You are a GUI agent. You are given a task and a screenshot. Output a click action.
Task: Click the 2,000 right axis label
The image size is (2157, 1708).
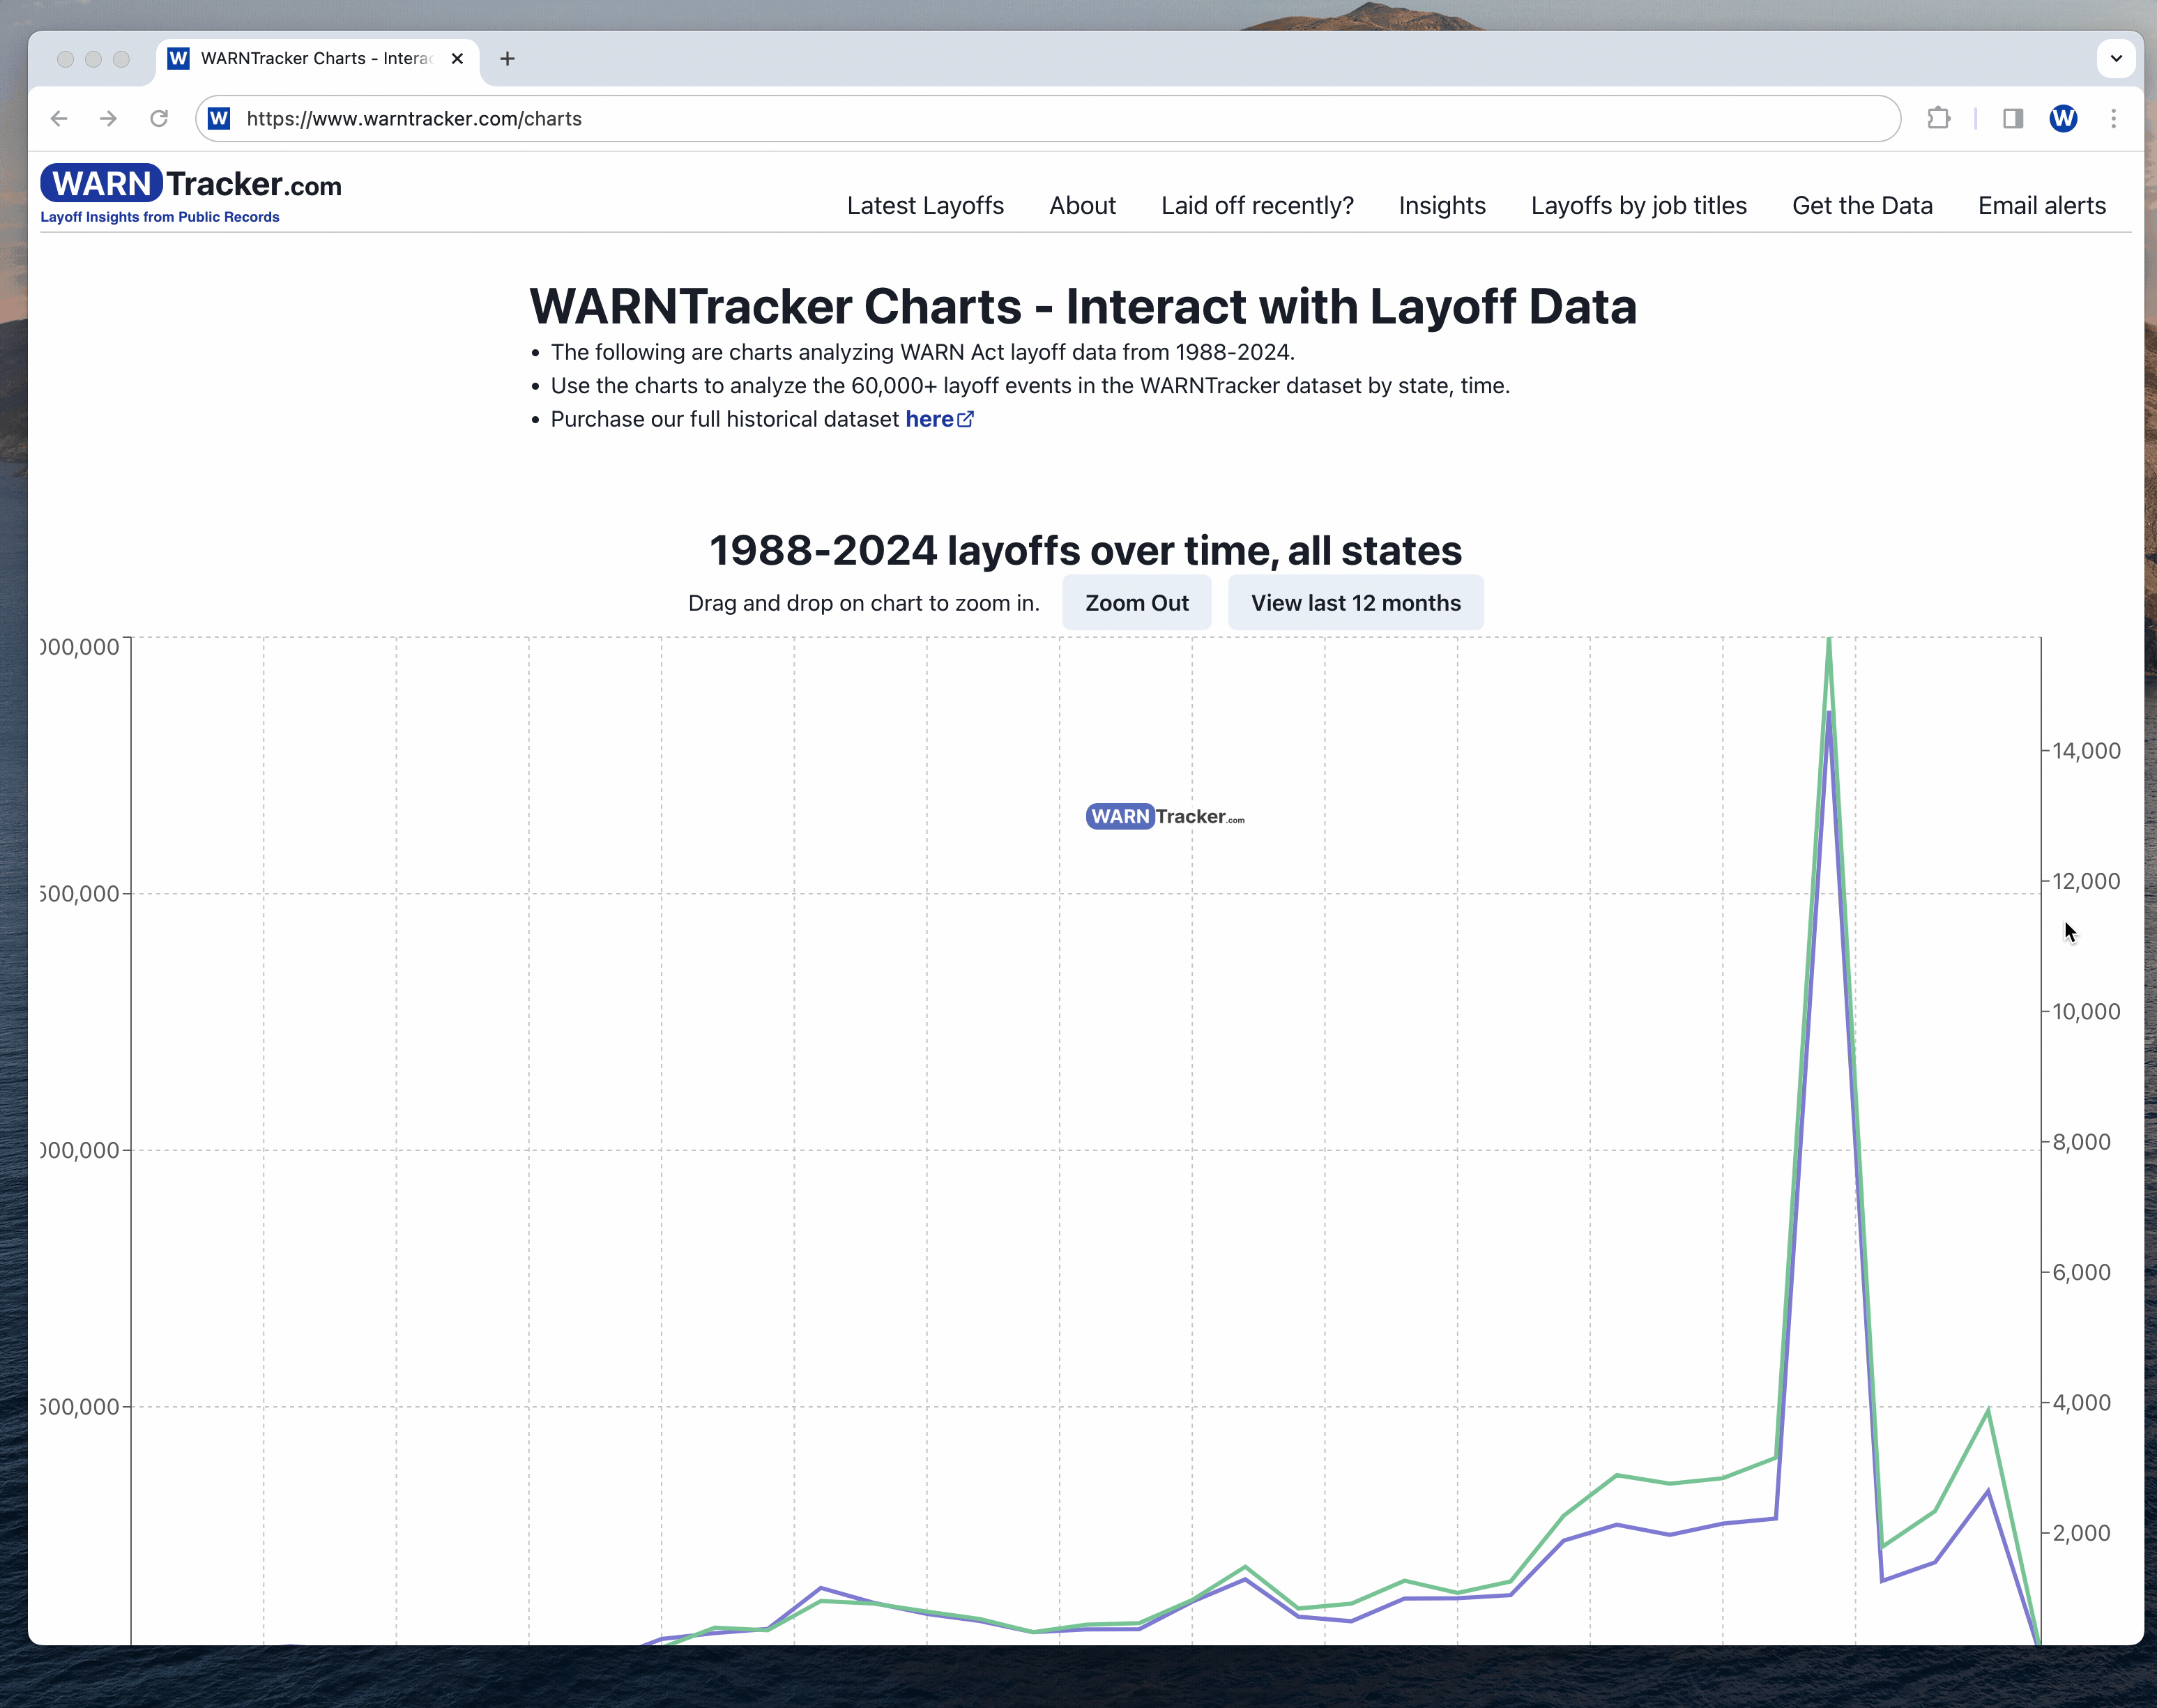point(2081,1533)
